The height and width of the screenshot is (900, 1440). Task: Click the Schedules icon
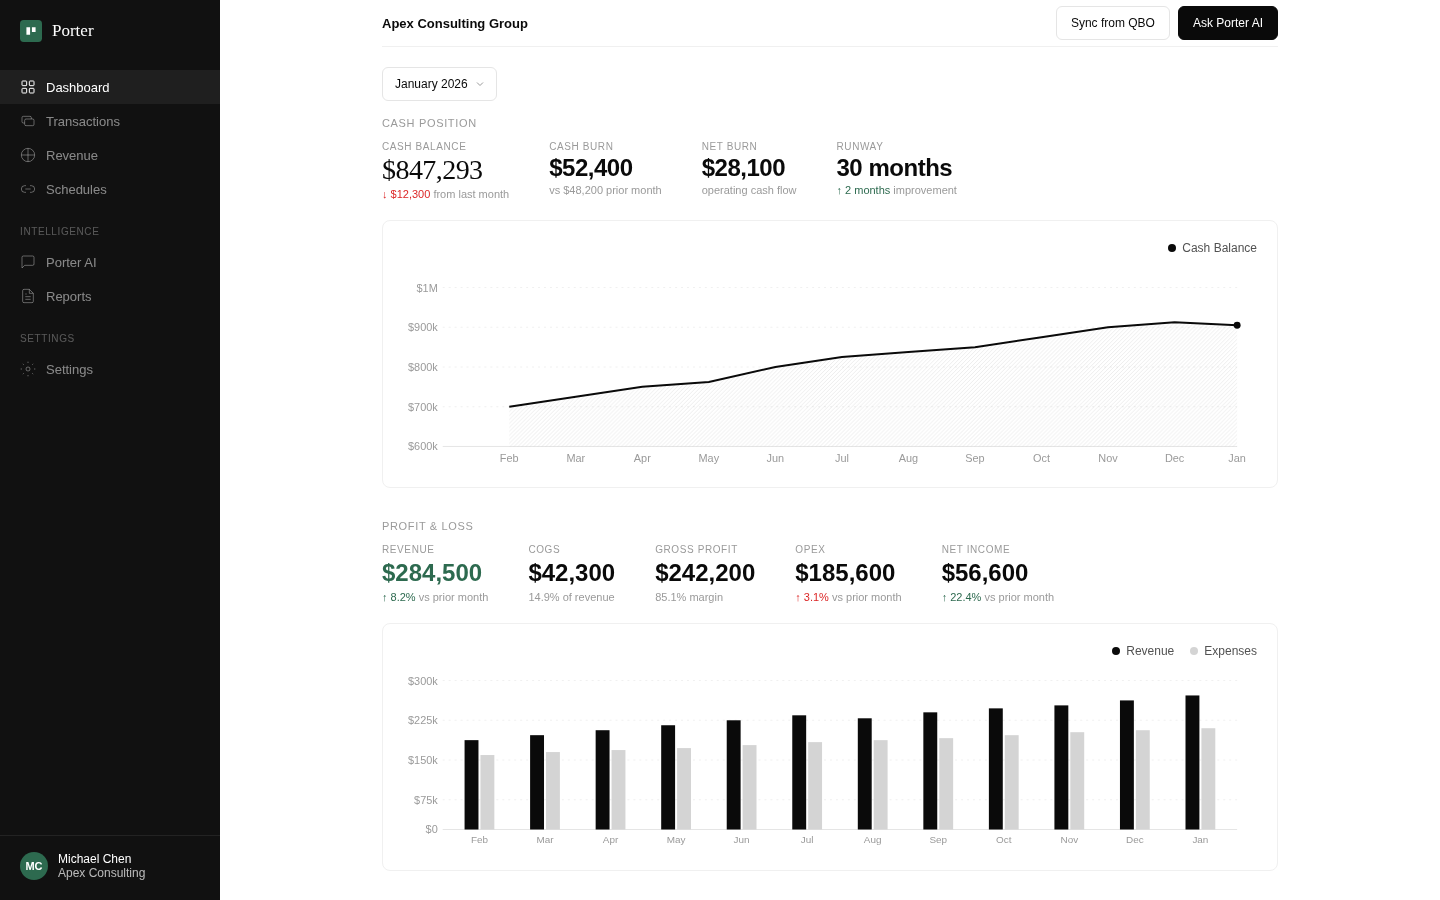point(28,189)
